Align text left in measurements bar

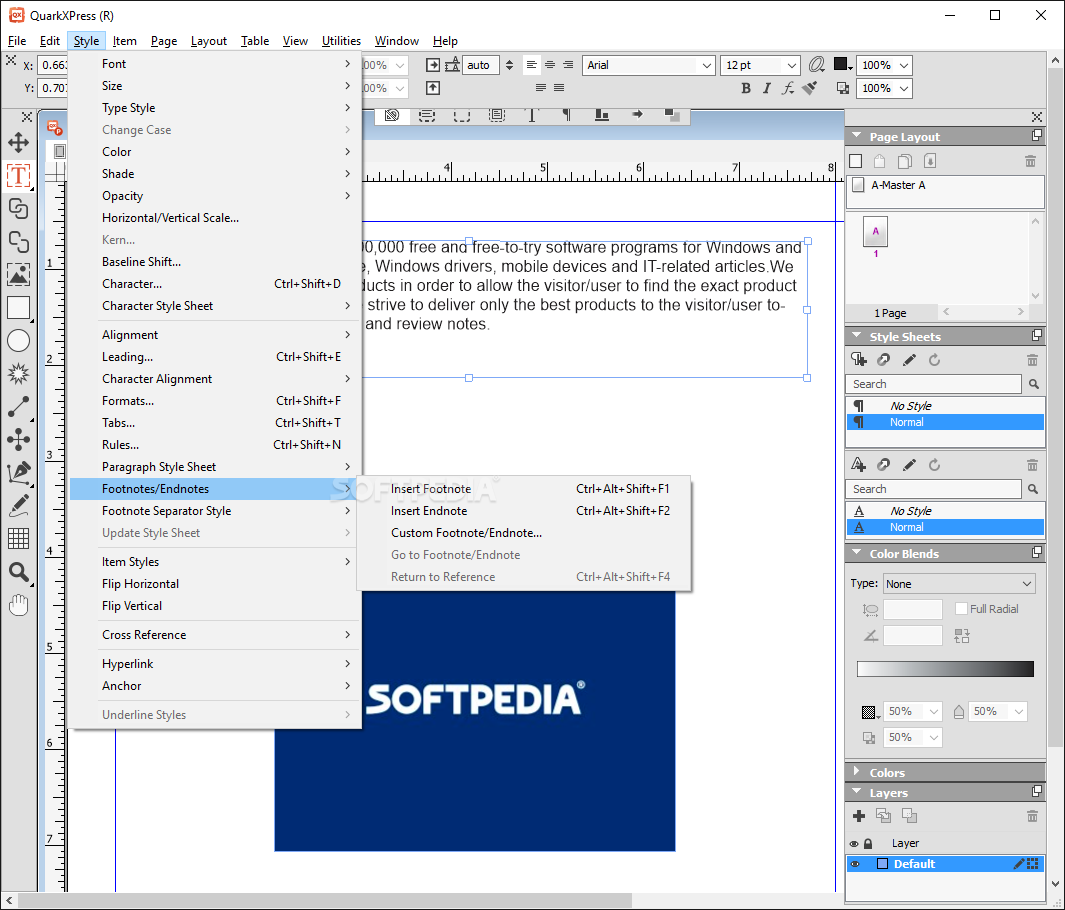[x=531, y=65]
